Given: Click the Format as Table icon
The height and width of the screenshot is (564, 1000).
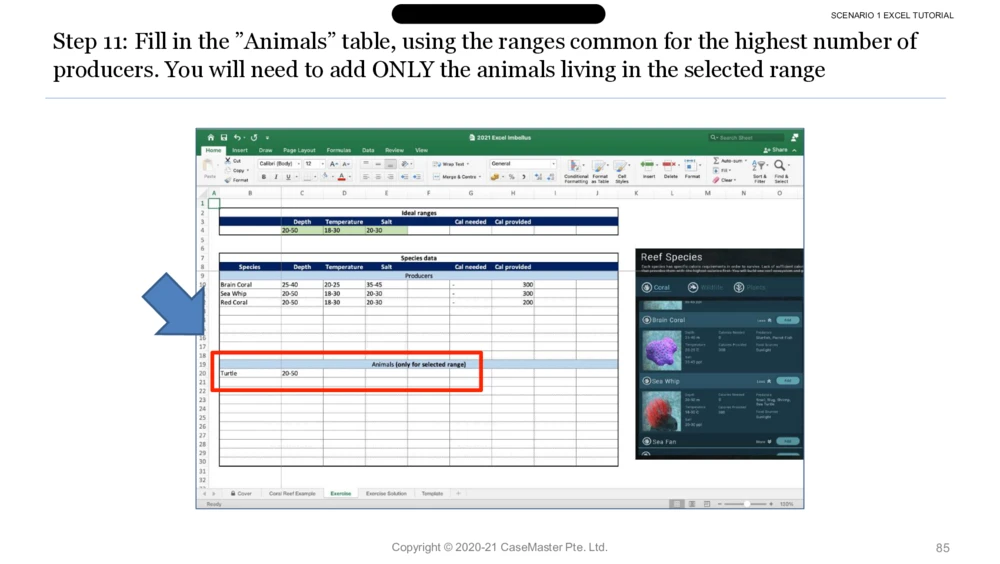Looking at the screenshot, I should coord(600,170).
